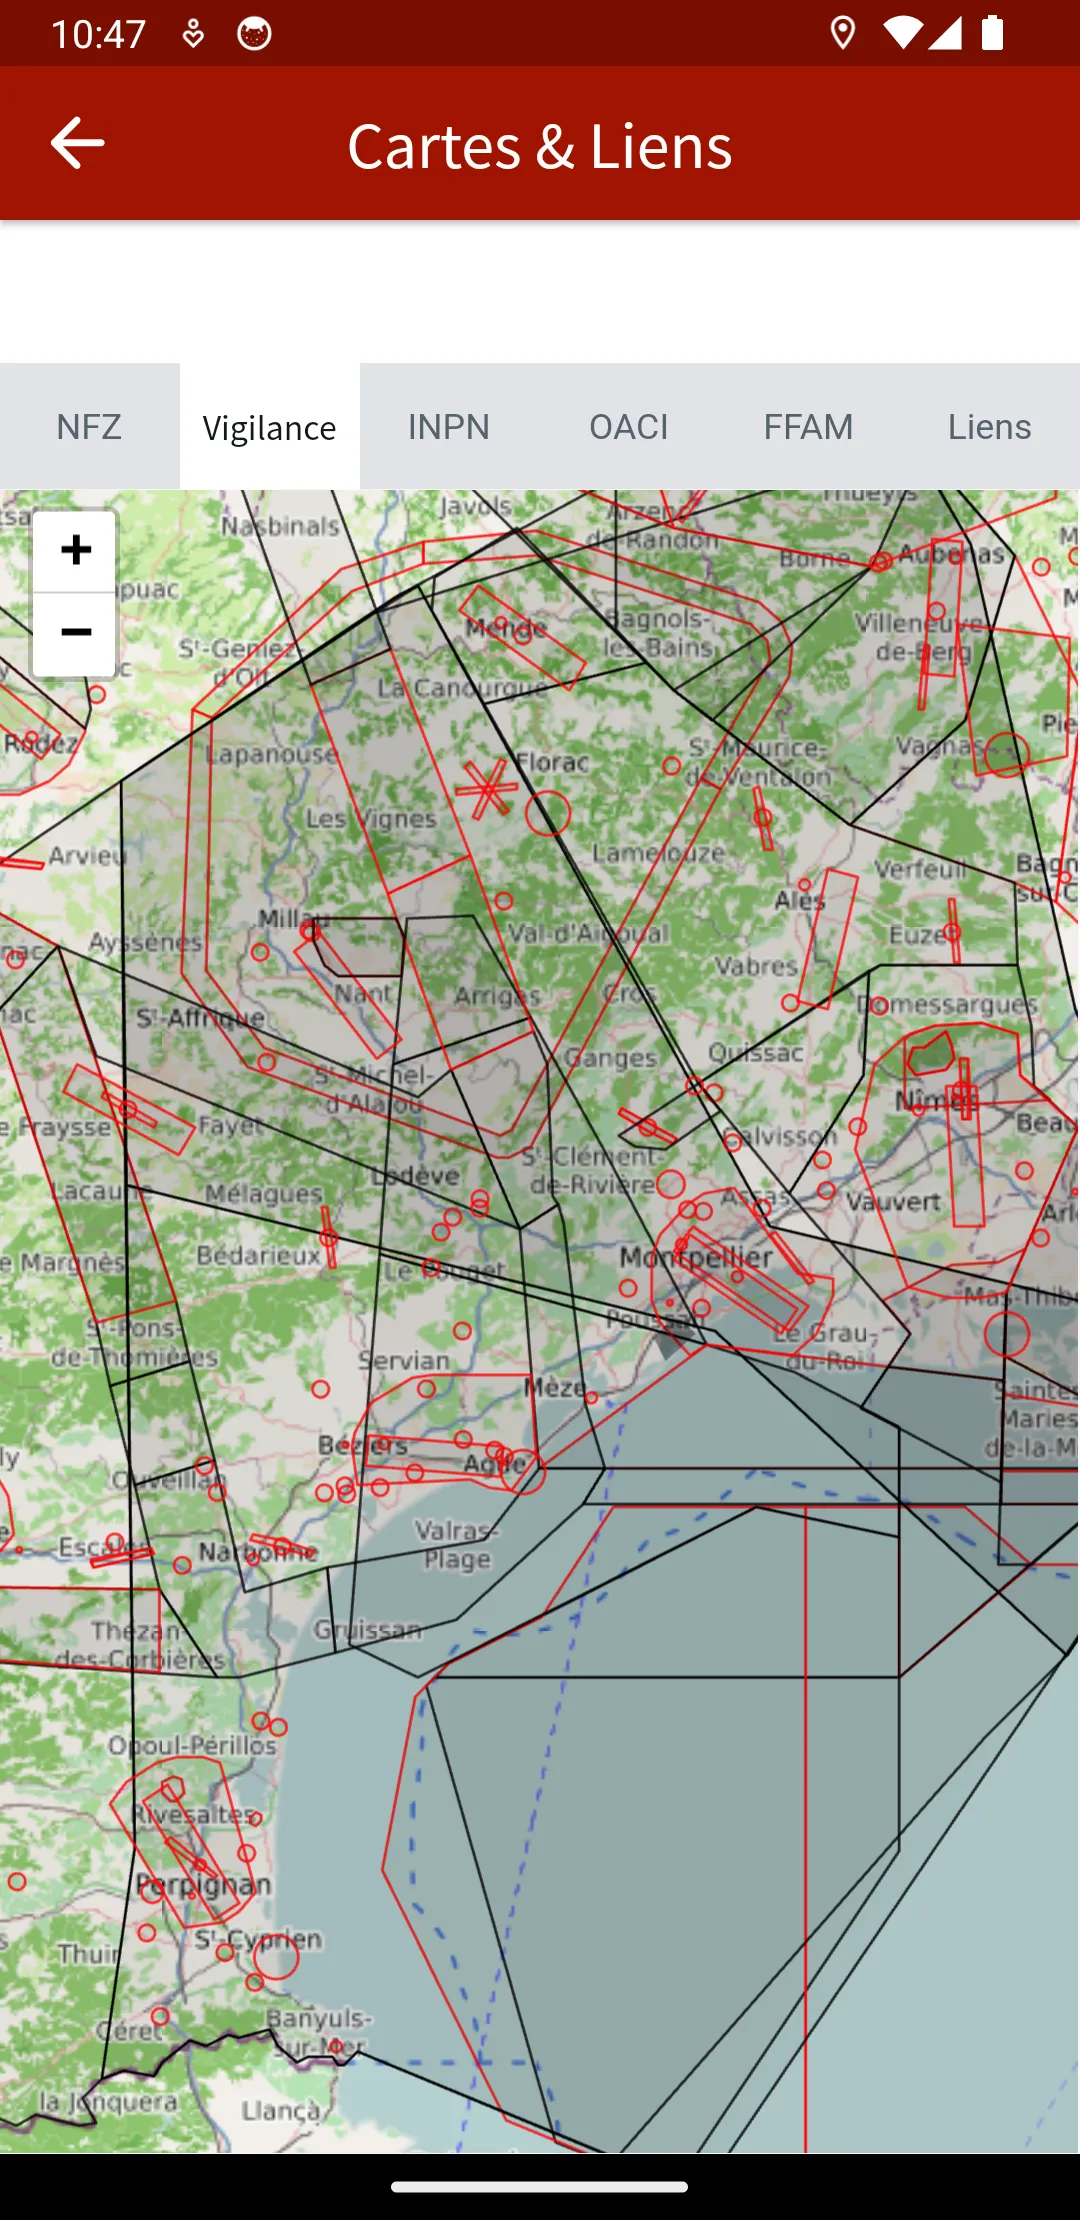This screenshot has height=2220, width=1080.
Task: Tap the Bédarieux label on the map
Action: (x=259, y=1254)
